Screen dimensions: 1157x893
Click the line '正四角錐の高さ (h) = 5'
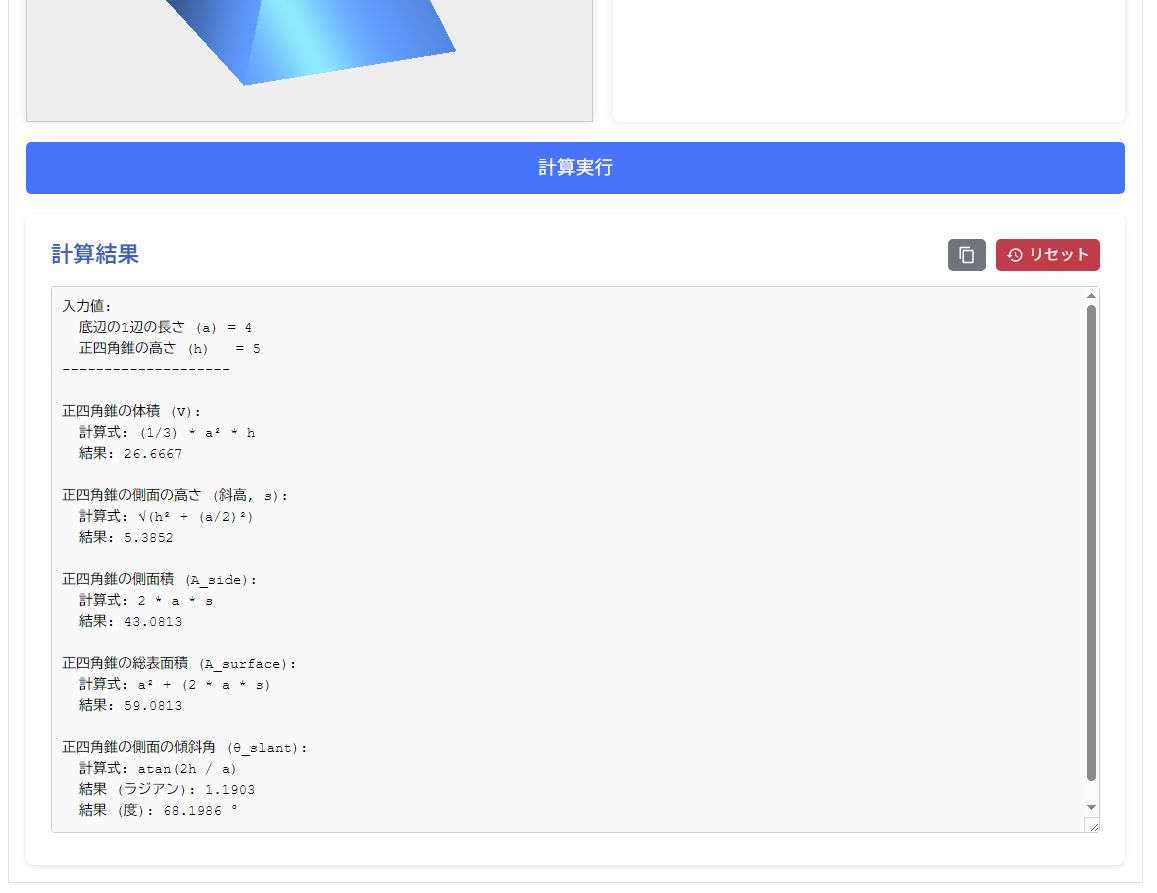[170, 348]
